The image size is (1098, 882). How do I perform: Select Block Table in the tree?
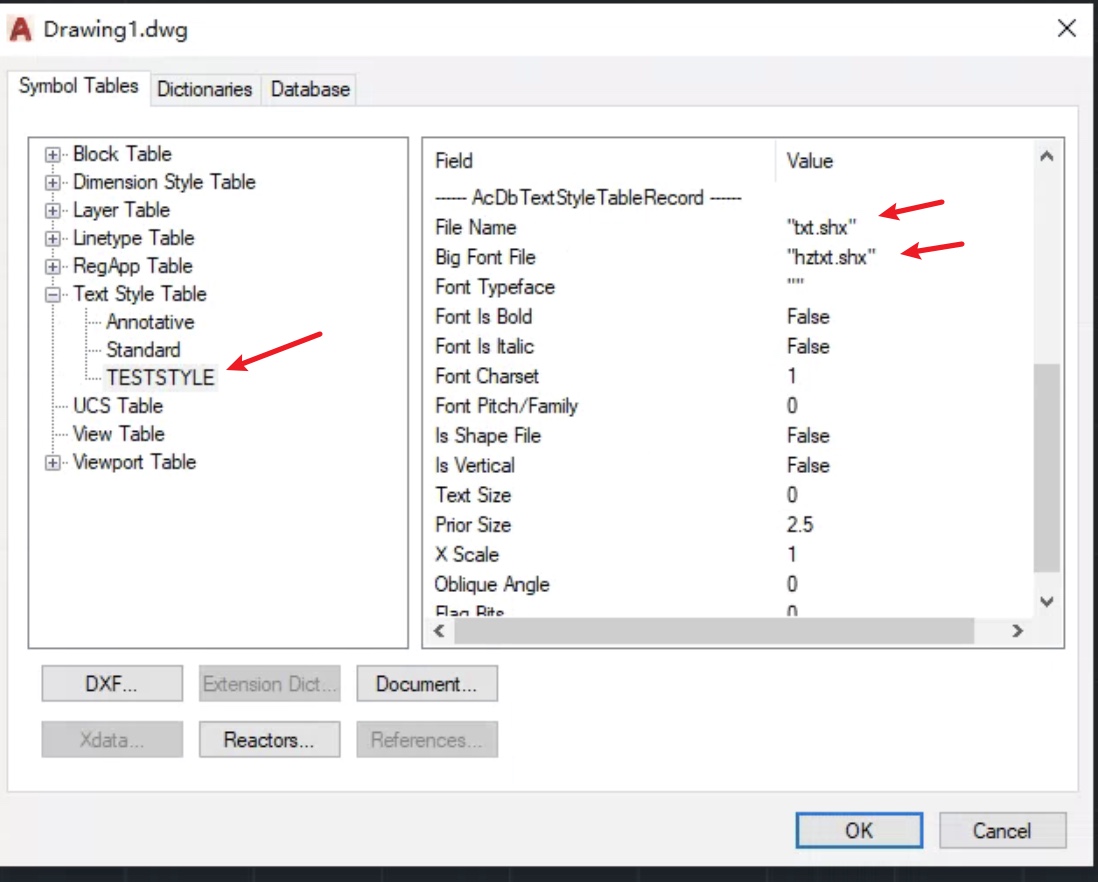click(x=122, y=154)
